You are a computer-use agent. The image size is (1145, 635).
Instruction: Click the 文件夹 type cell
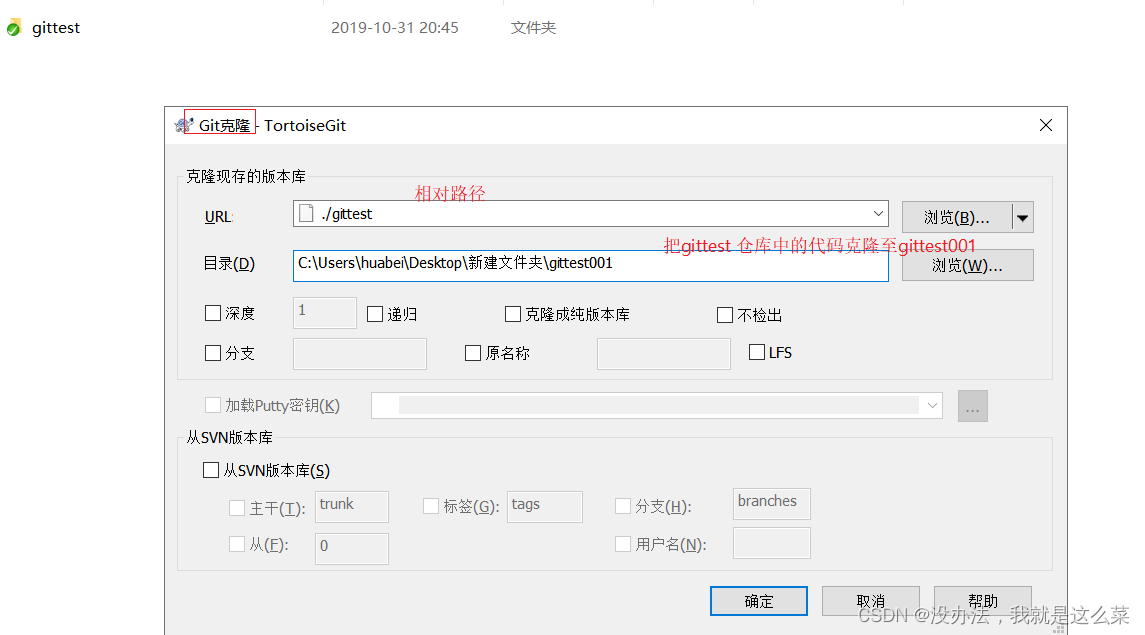coord(533,28)
